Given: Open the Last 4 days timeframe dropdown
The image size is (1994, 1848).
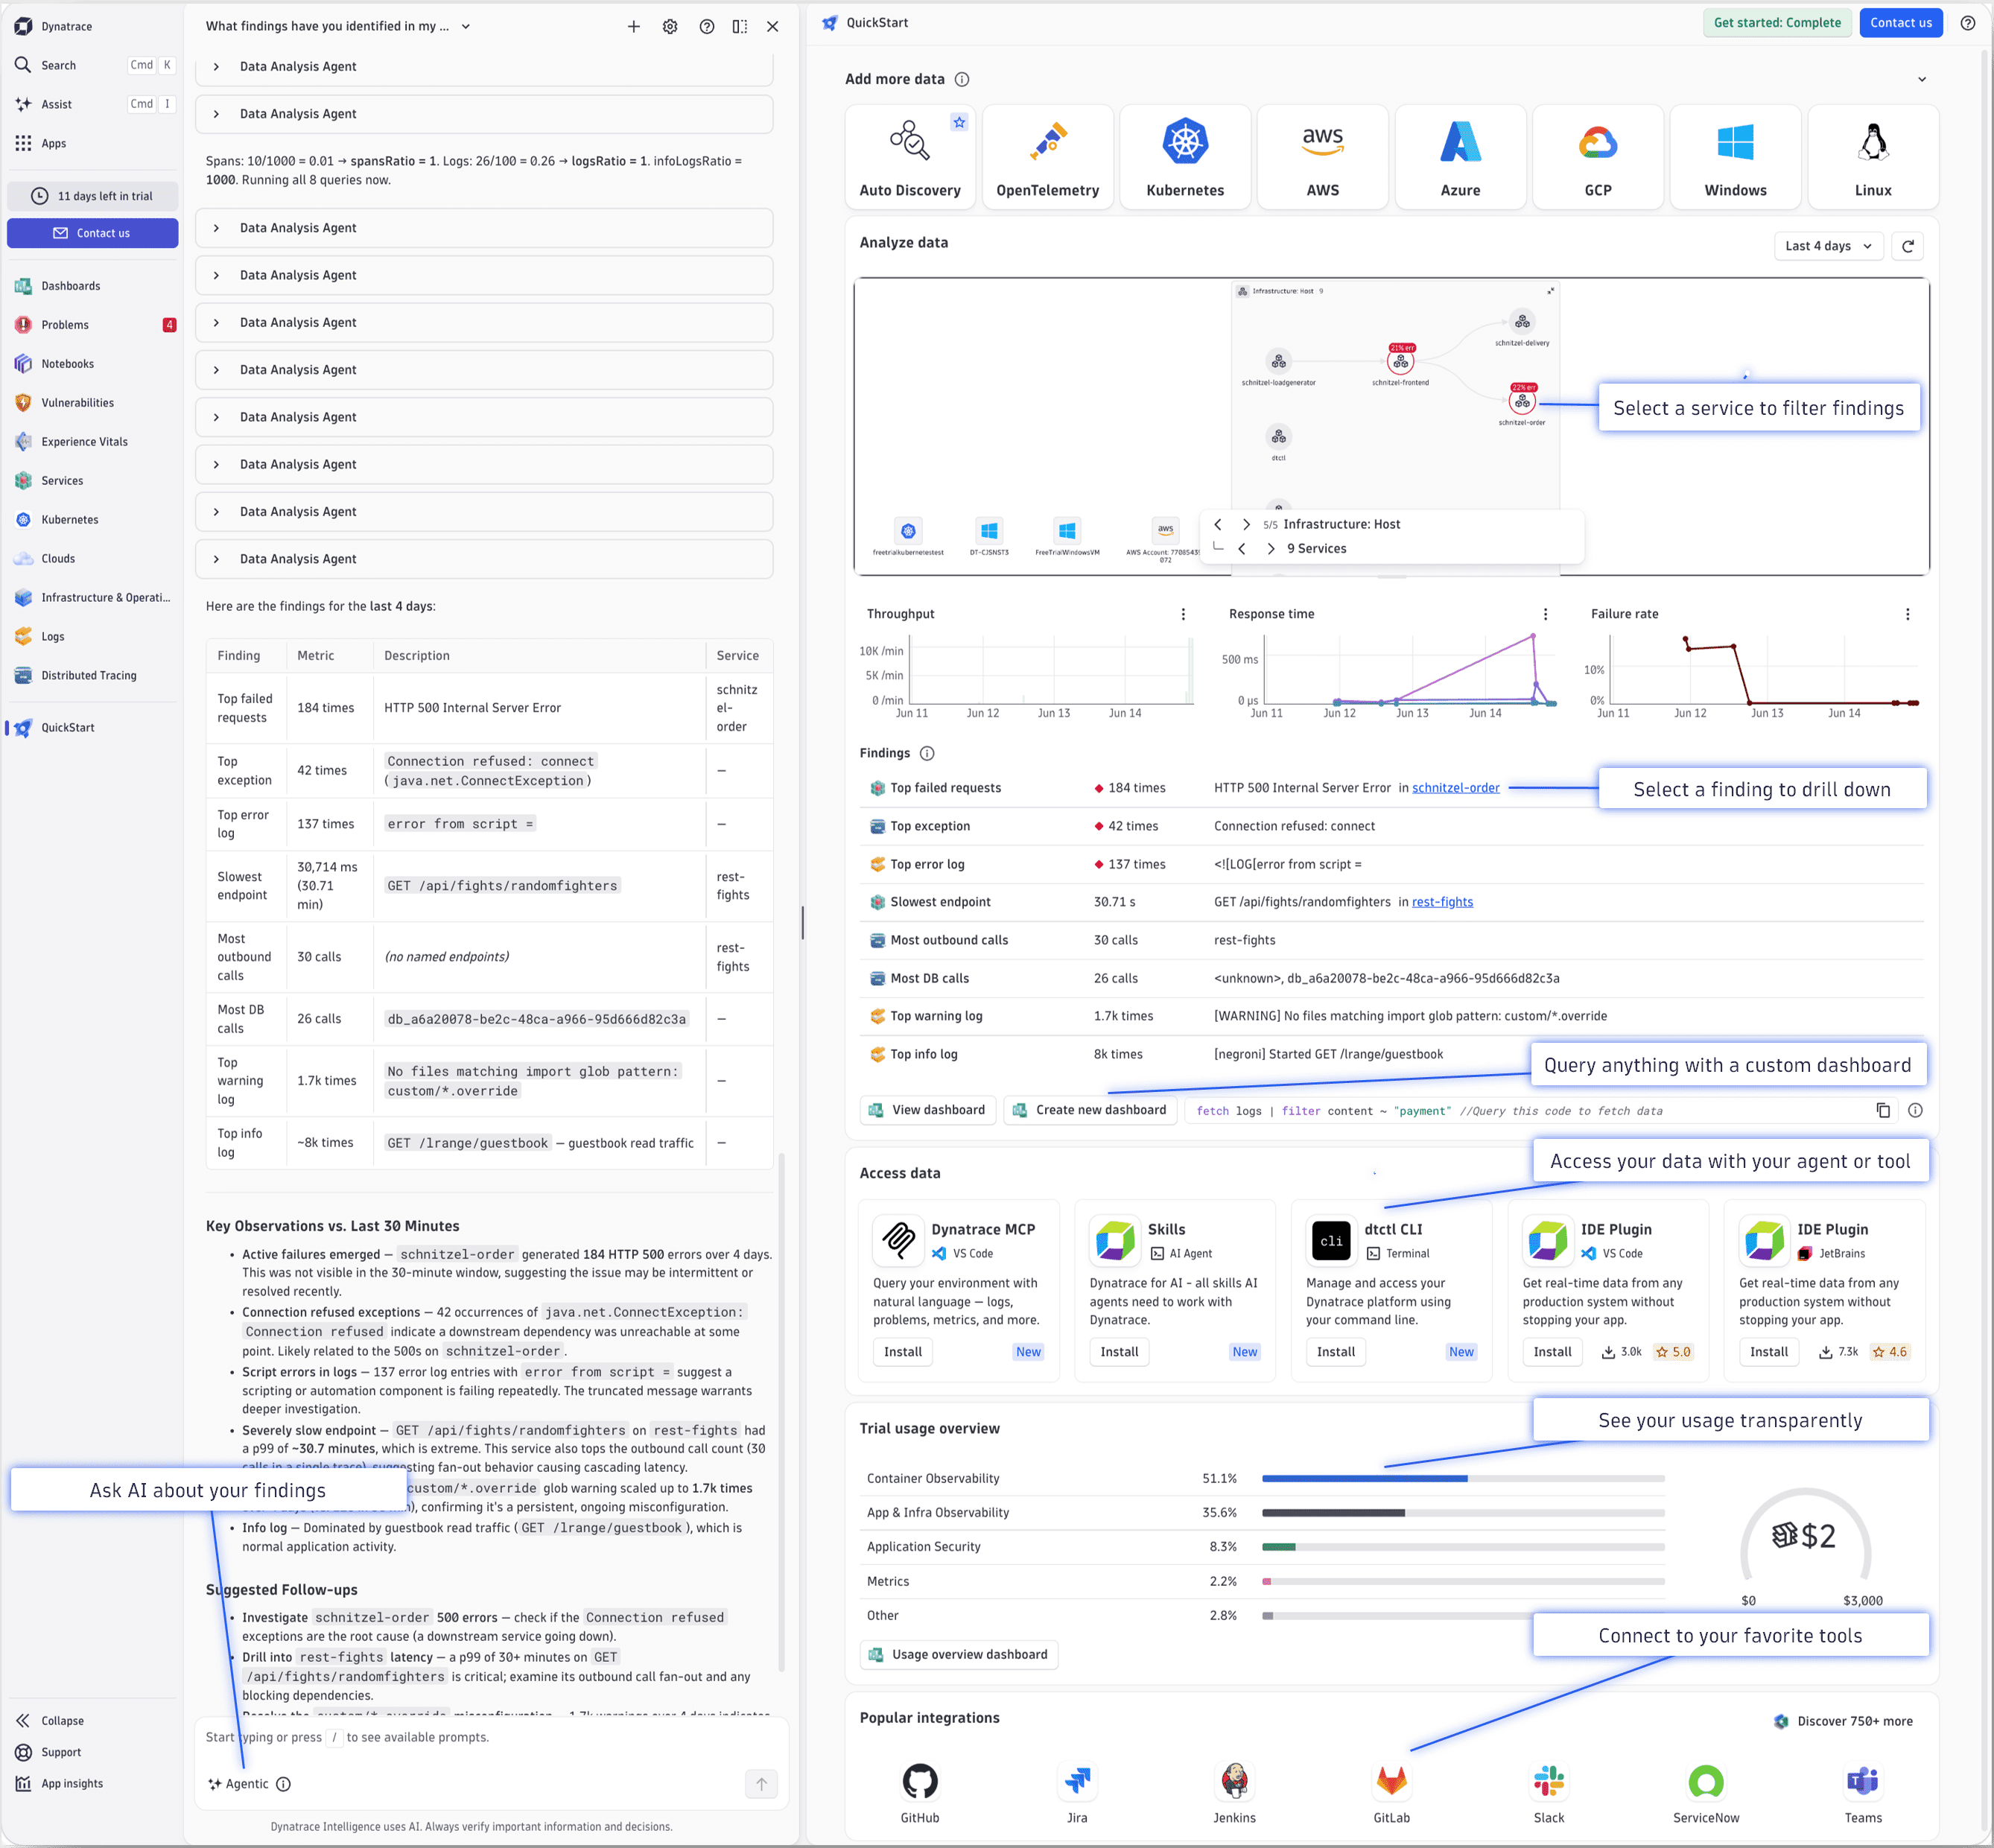Looking at the screenshot, I should (1829, 246).
